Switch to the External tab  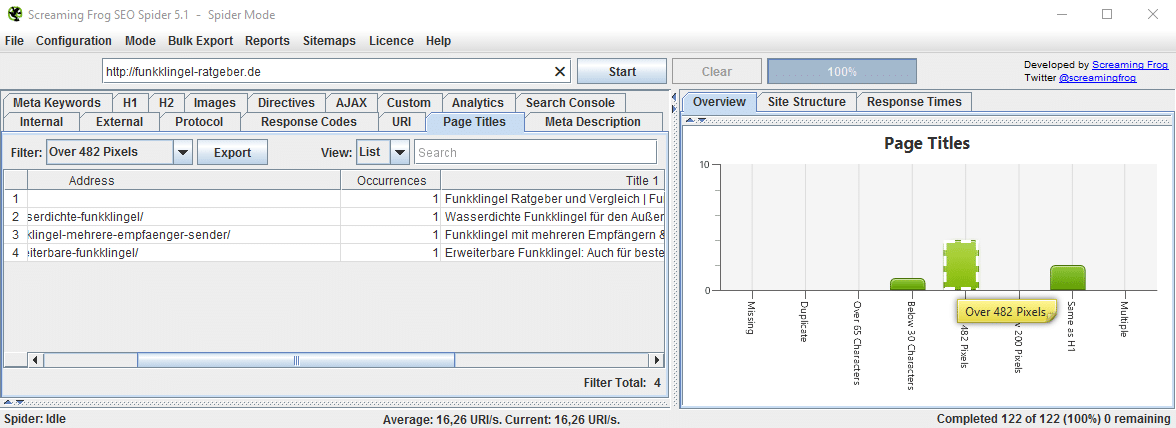click(119, 121)
